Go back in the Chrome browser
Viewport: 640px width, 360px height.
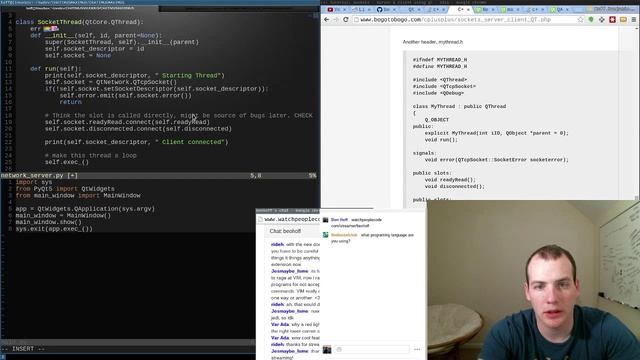pyautogui.click(x=326, y=20)
